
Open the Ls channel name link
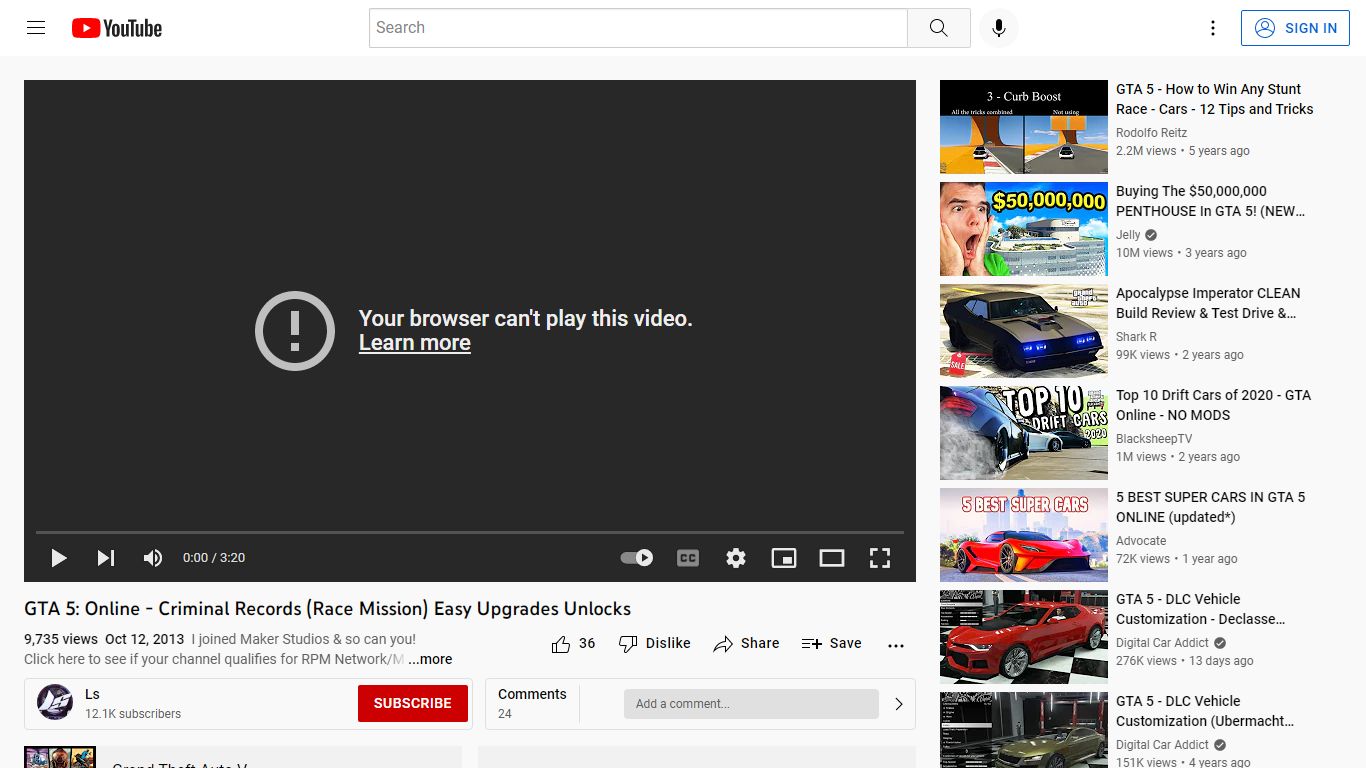point(92,694)
